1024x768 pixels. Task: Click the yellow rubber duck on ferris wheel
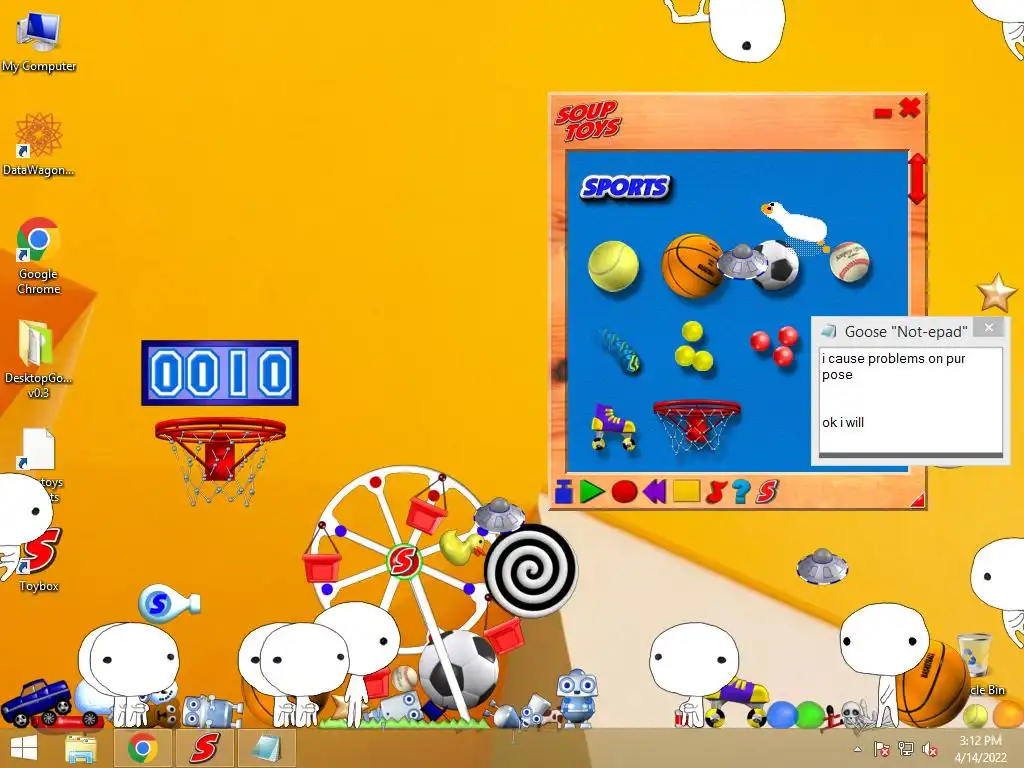[462, 547]
